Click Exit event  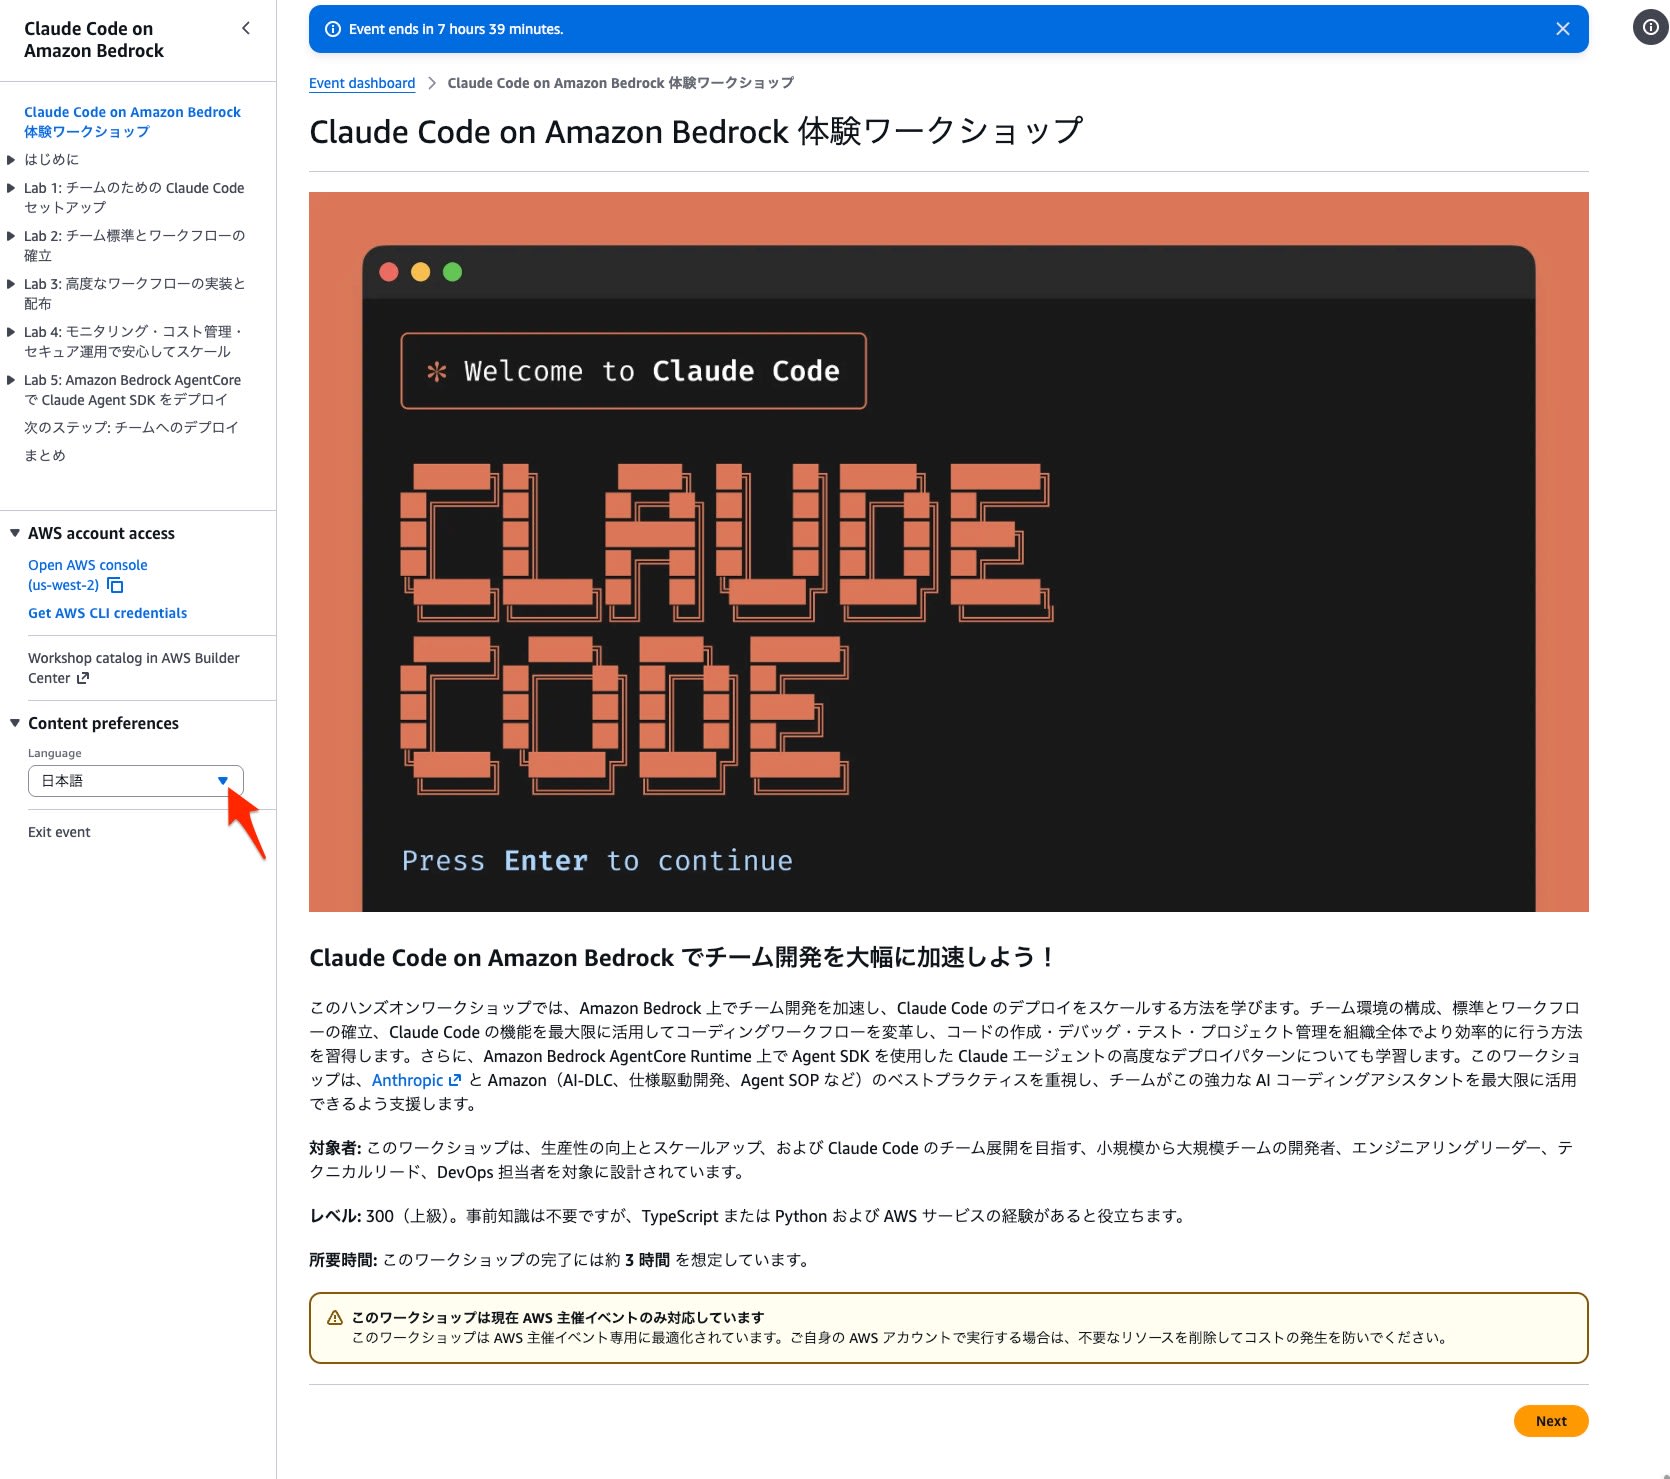59,832
